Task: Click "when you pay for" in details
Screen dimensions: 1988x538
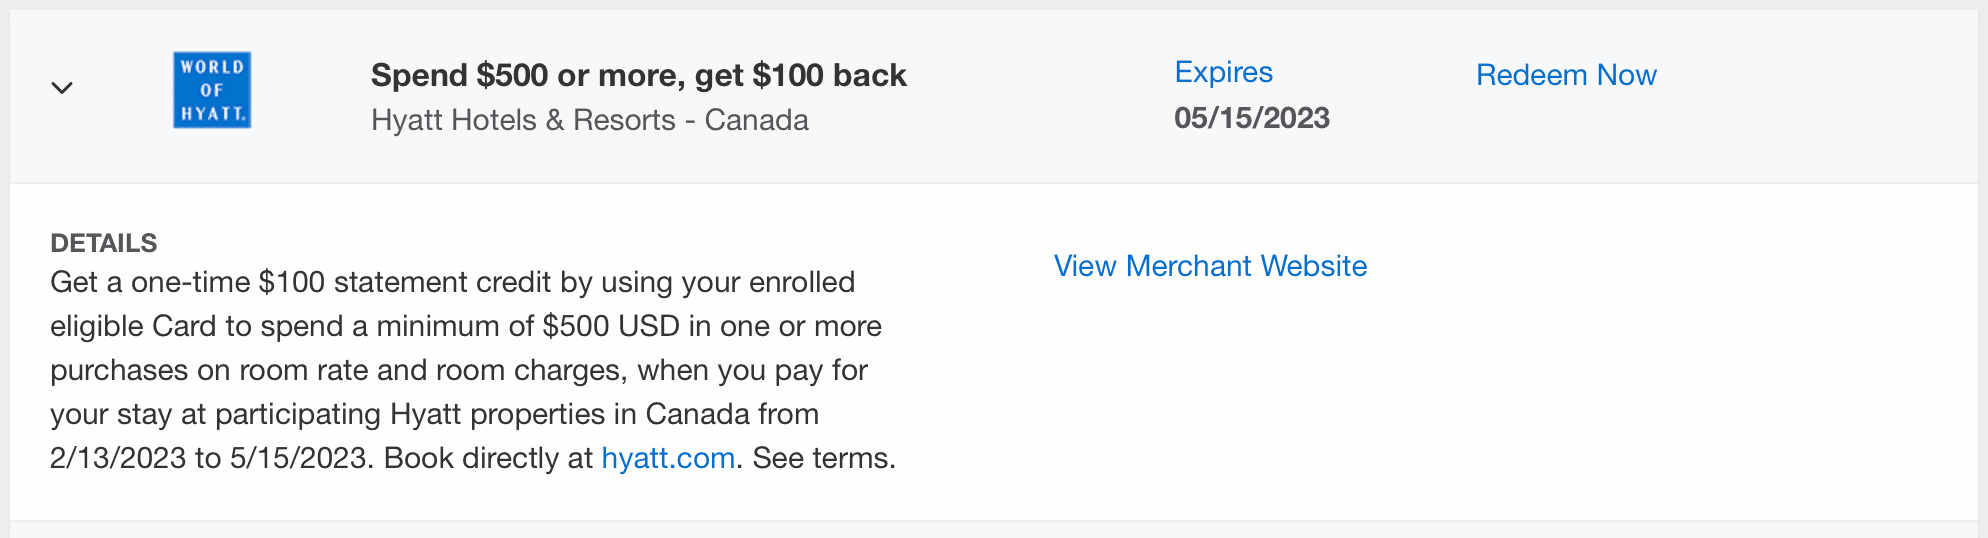Action: click(752, 370)
